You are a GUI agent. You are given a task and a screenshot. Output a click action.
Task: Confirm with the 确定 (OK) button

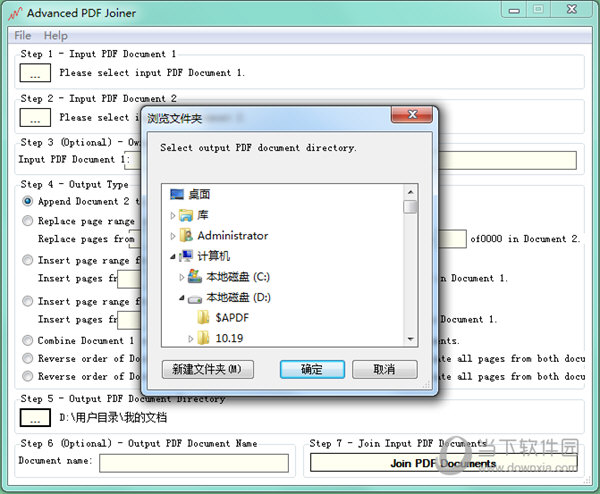[312, 369]
